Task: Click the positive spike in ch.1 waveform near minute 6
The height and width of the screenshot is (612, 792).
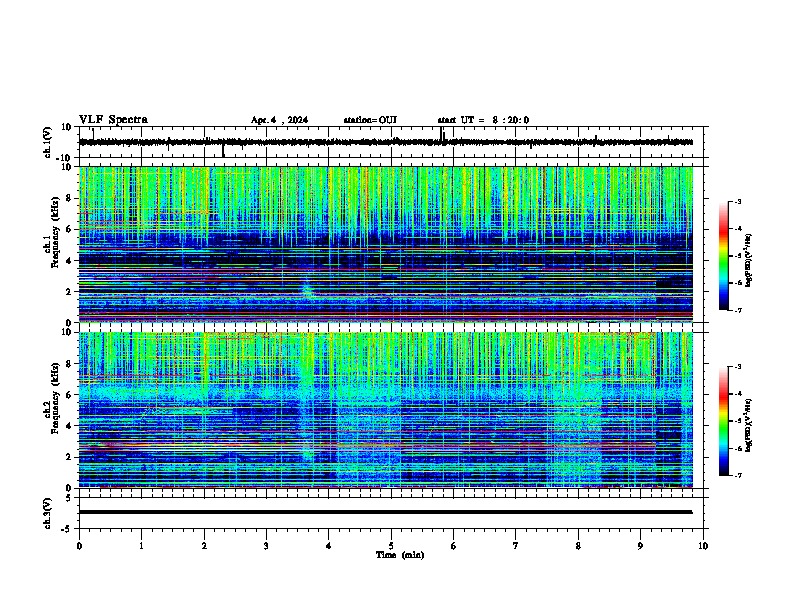Action: [441, 134]
